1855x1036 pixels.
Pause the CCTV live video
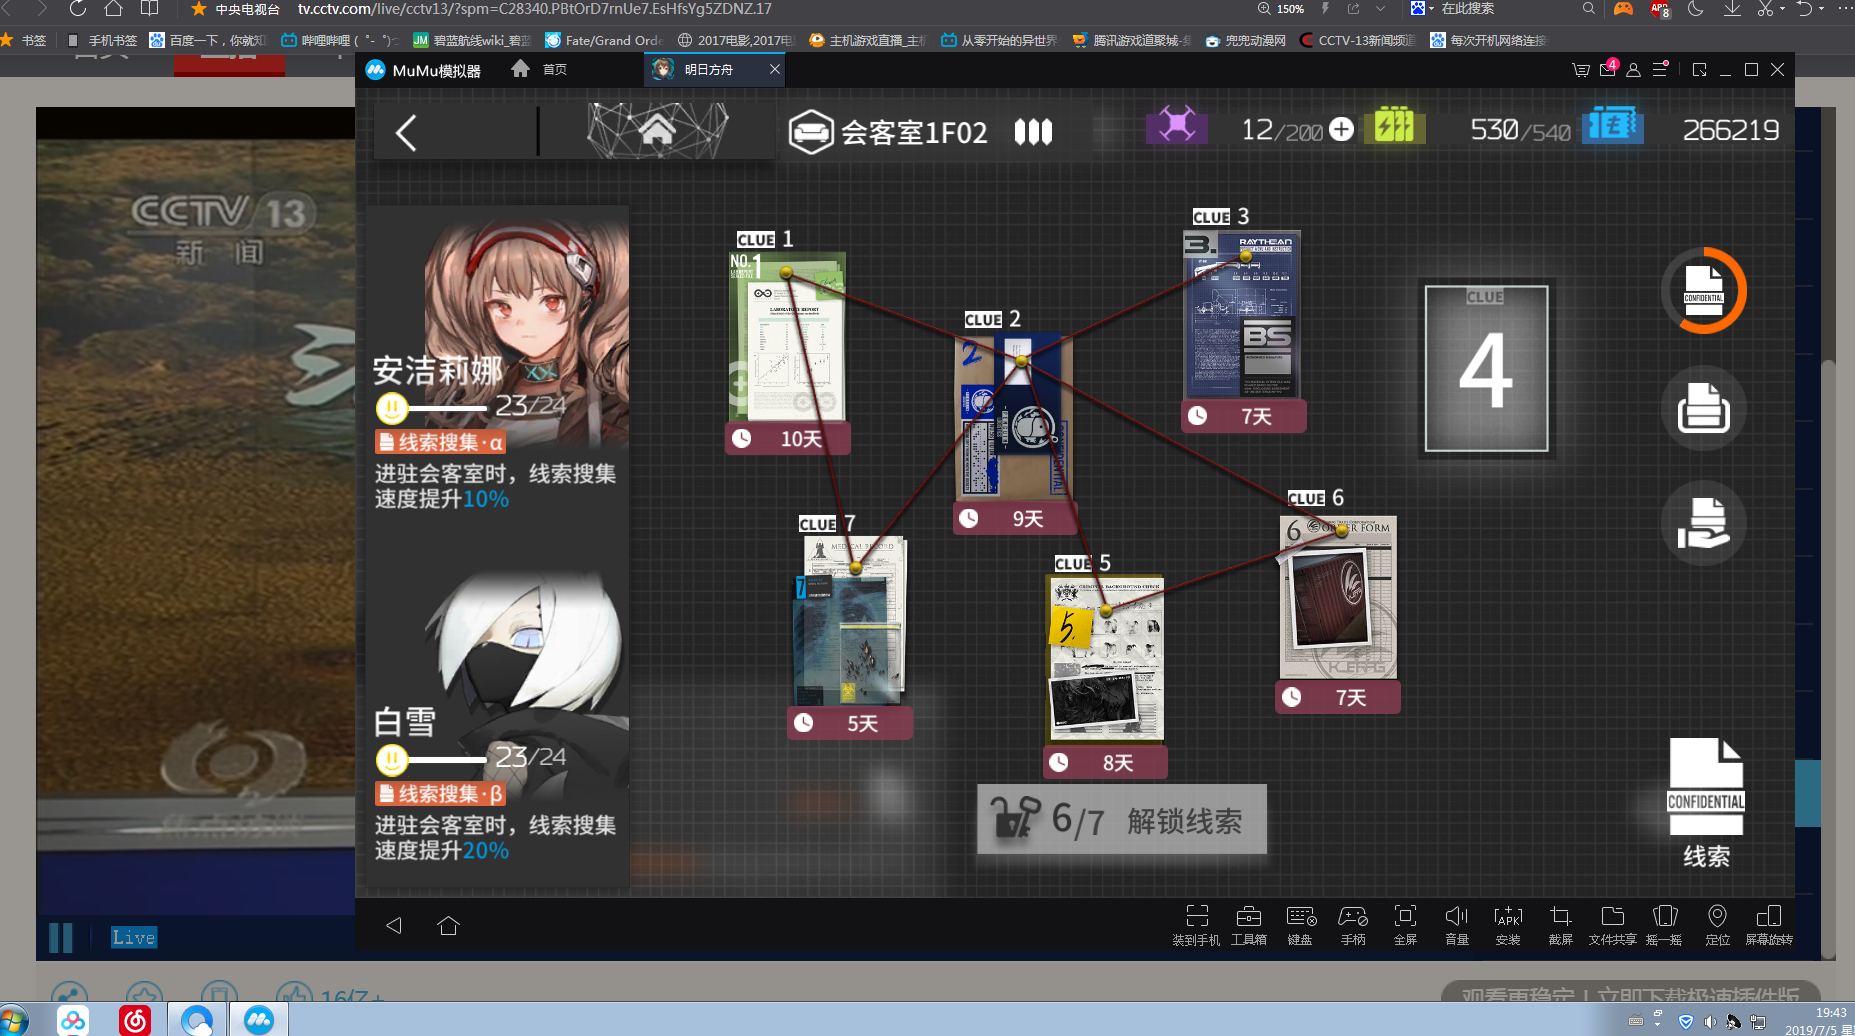(x=61, y=937)
